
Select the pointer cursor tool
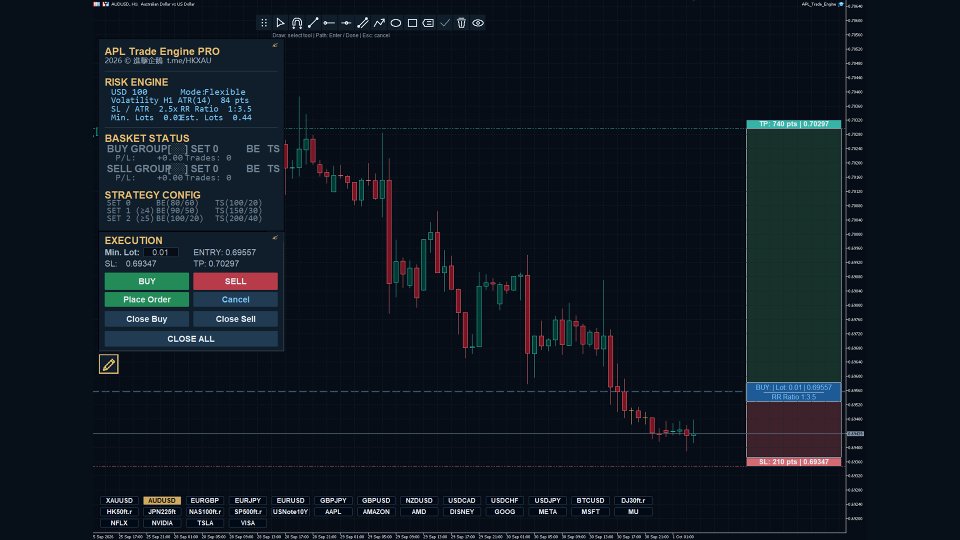click(x=280, y=23)
